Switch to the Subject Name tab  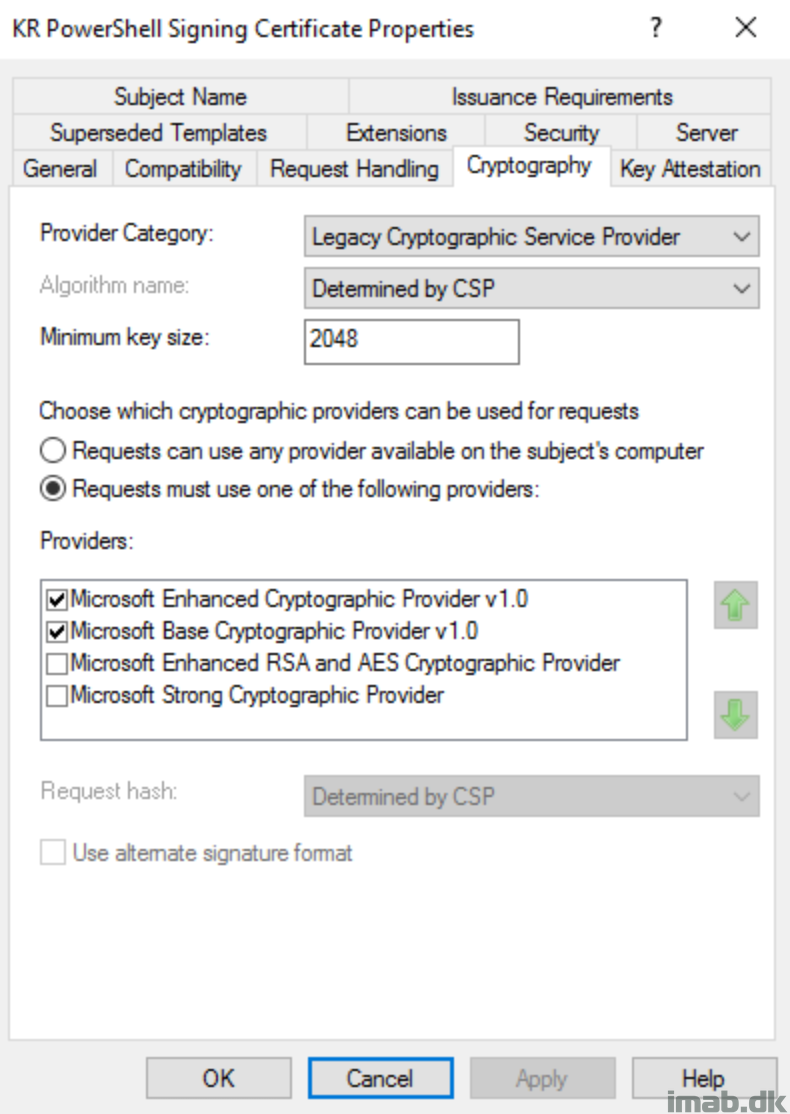180,96
